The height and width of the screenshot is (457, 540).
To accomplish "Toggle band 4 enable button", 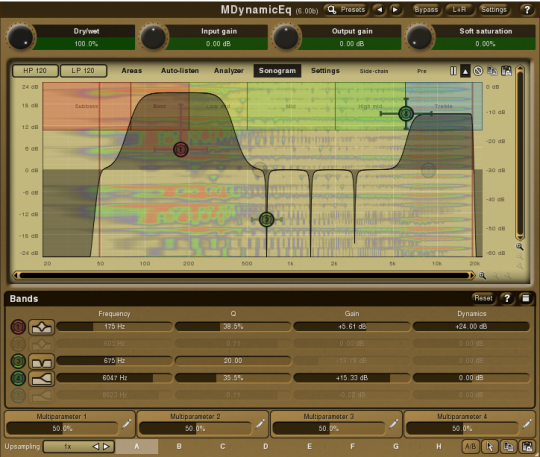I will click(18, 378).
